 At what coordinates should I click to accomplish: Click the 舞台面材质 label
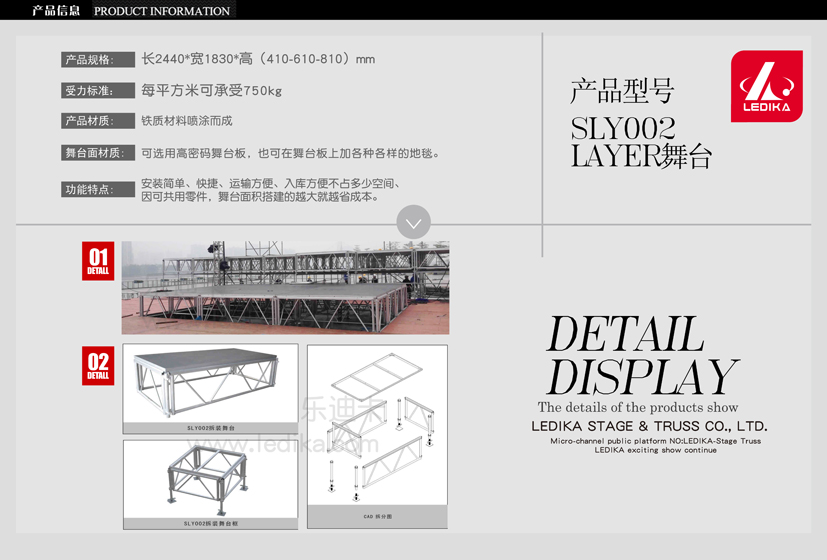pos(98,153)
